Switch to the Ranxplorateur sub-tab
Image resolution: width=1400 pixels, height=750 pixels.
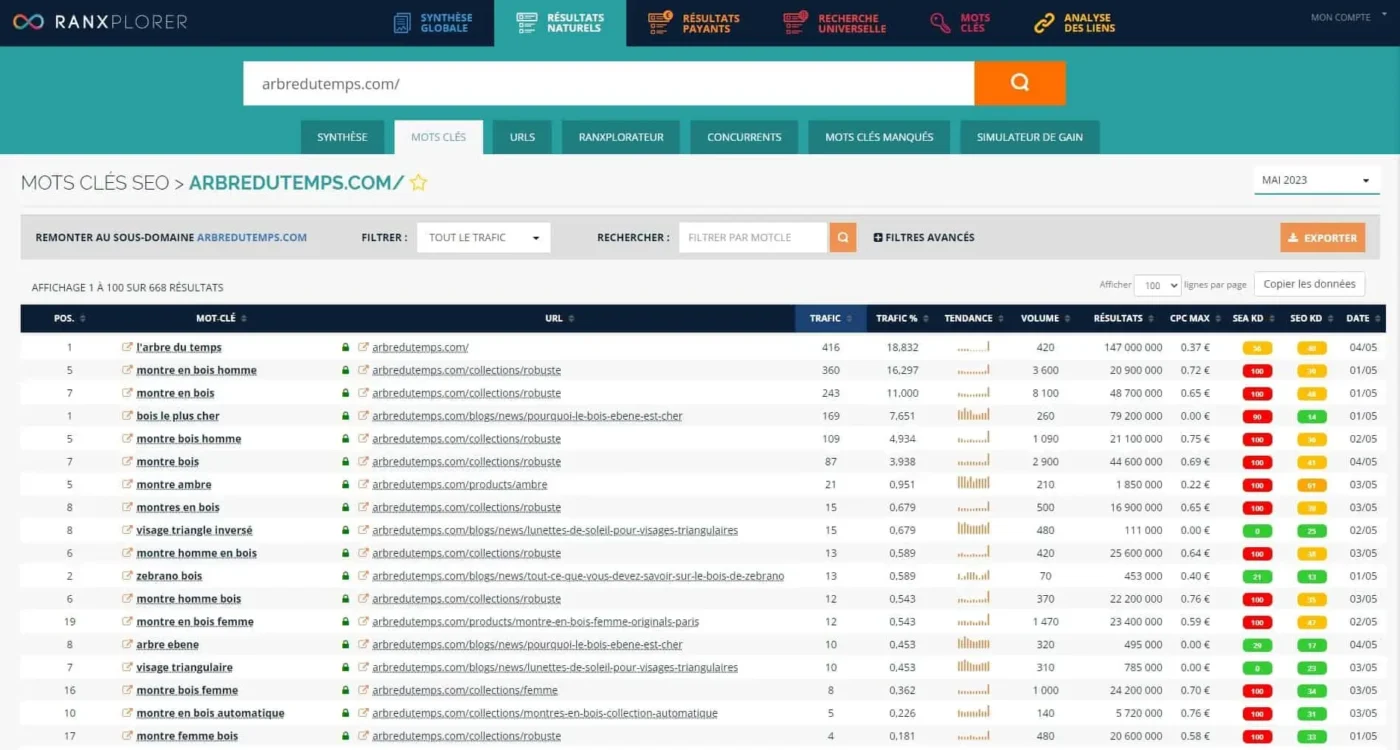[x=621, y=137]
